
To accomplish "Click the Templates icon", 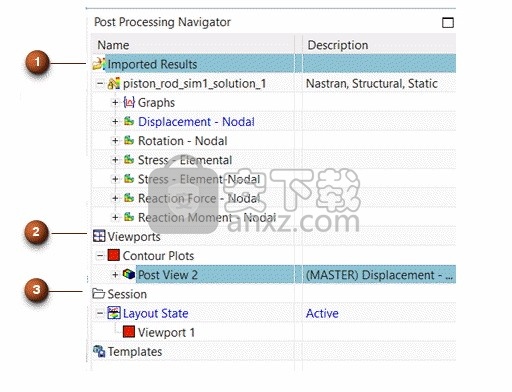I will 99,351.
